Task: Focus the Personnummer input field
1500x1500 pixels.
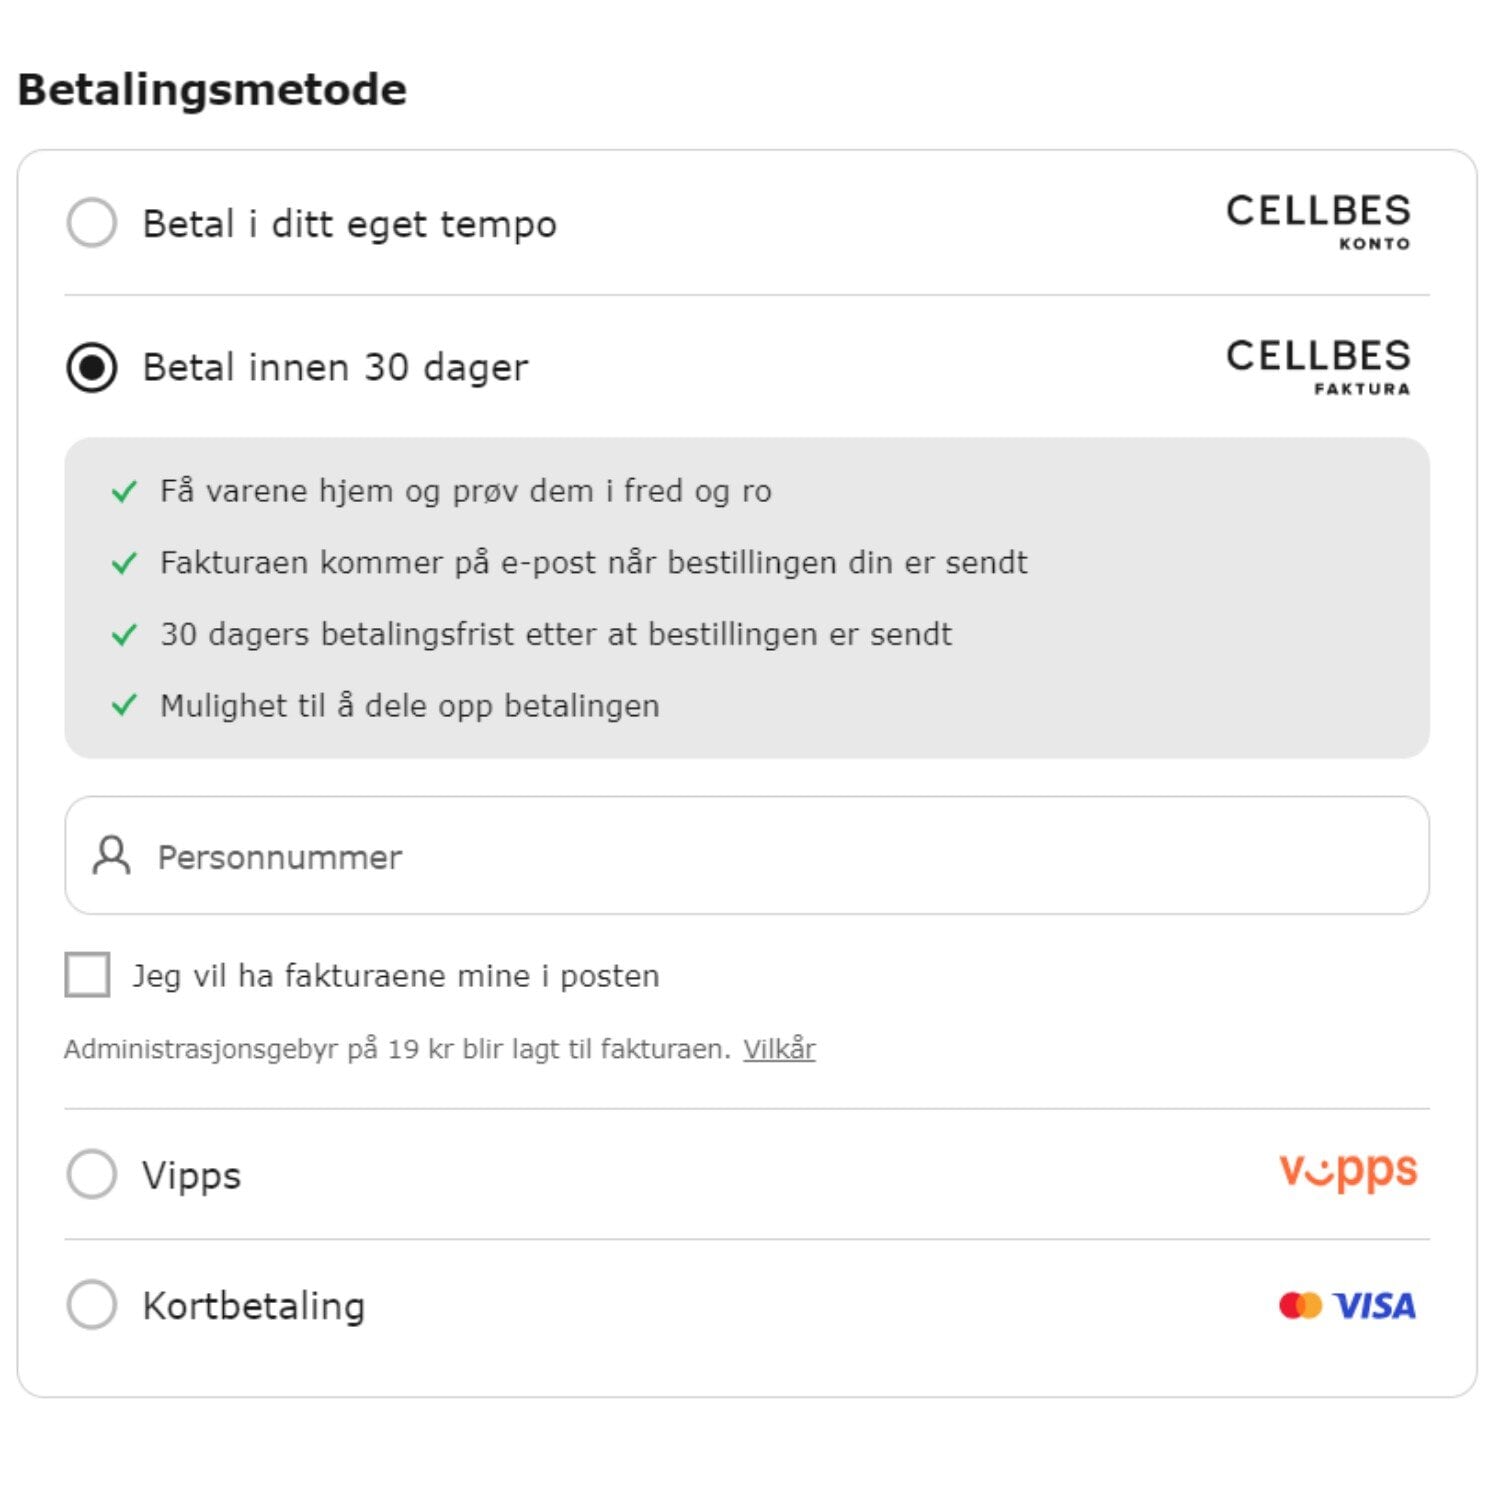Action: click(x=747, y=855)
